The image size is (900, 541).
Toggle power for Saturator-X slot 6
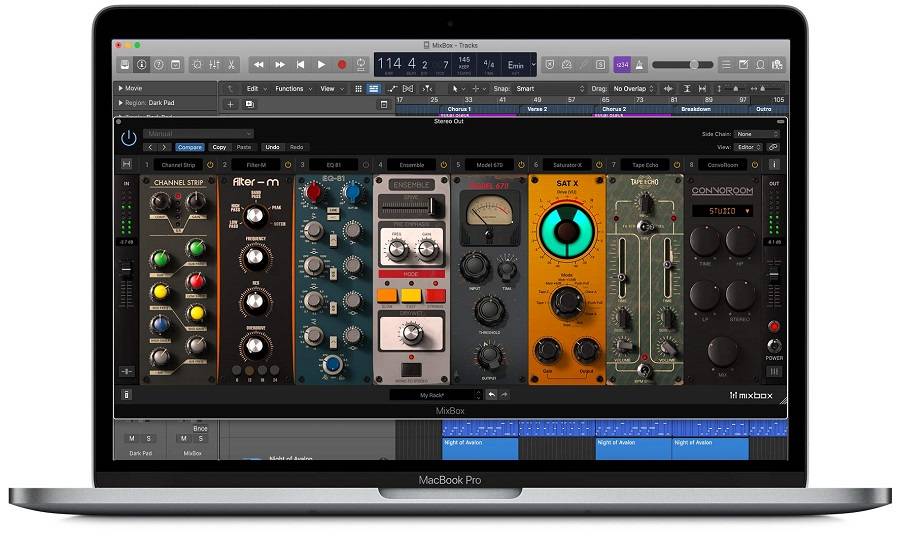[599, 164]
